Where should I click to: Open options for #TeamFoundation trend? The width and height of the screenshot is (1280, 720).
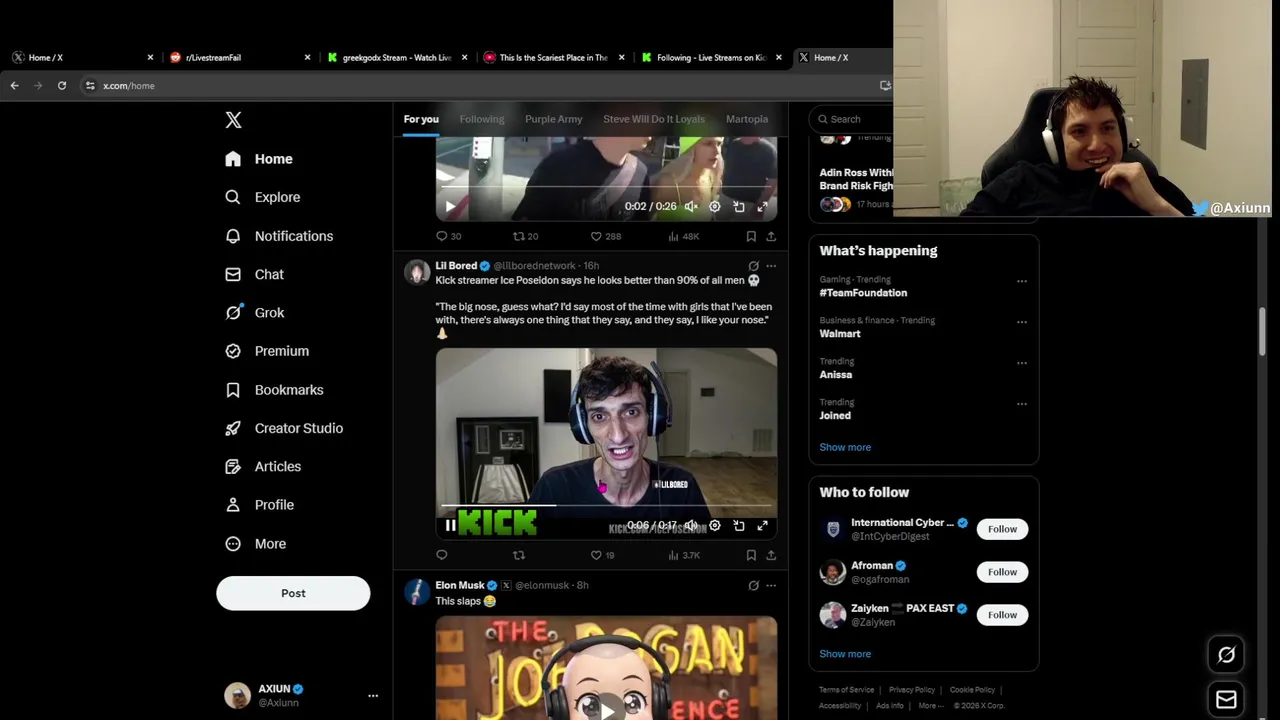(1021, 281)
